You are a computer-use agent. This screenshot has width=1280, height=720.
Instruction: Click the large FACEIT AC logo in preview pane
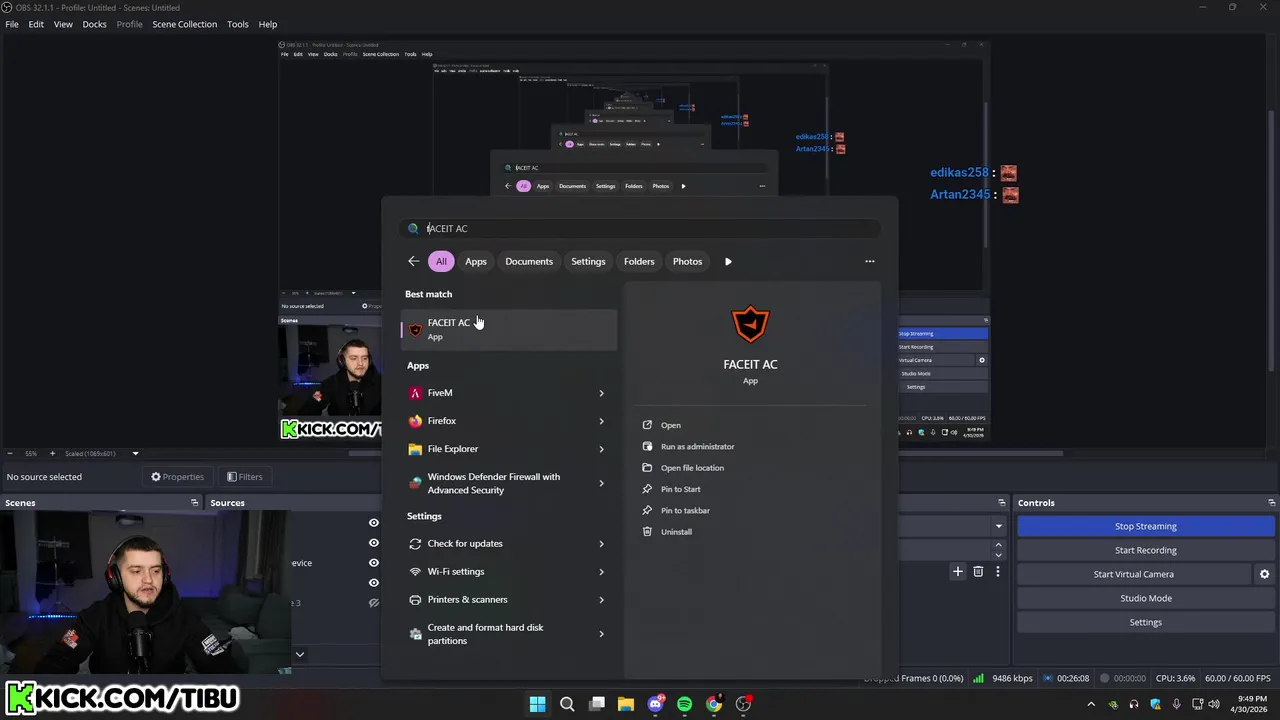click(750, 324)
